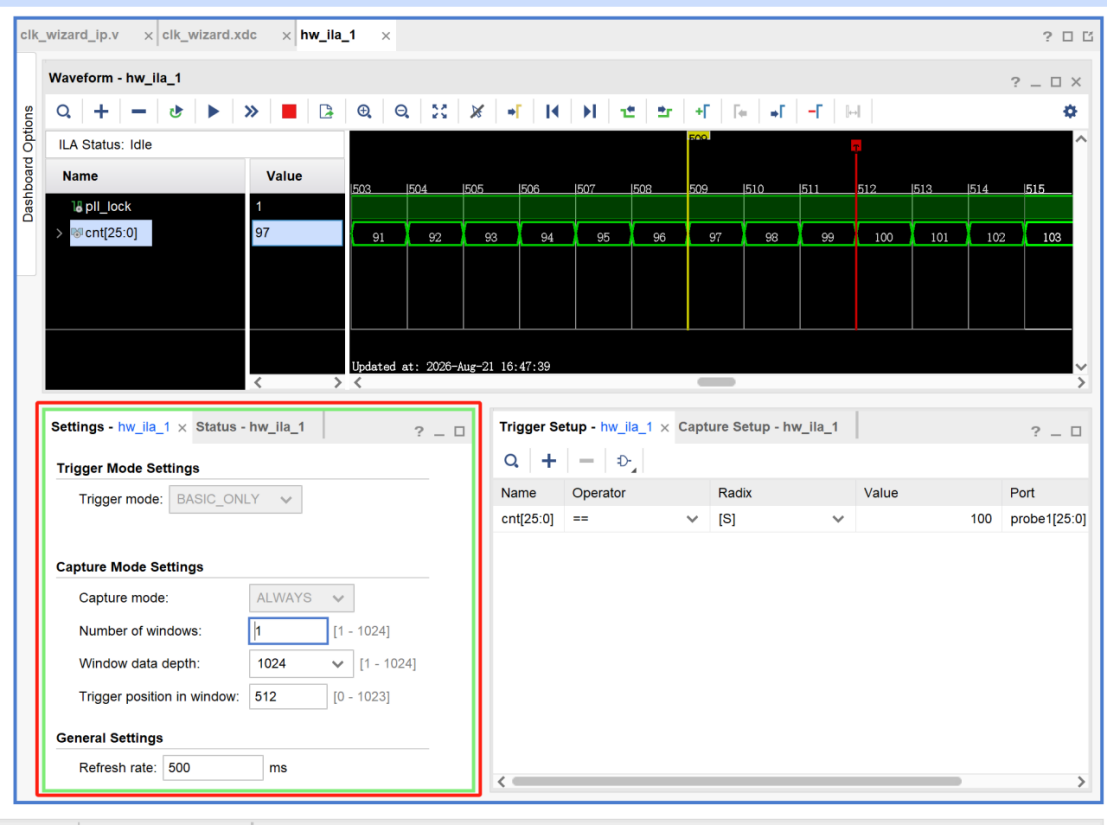Stop the trigger with the red square
The image size is (1107, 826).
[289, 112]
